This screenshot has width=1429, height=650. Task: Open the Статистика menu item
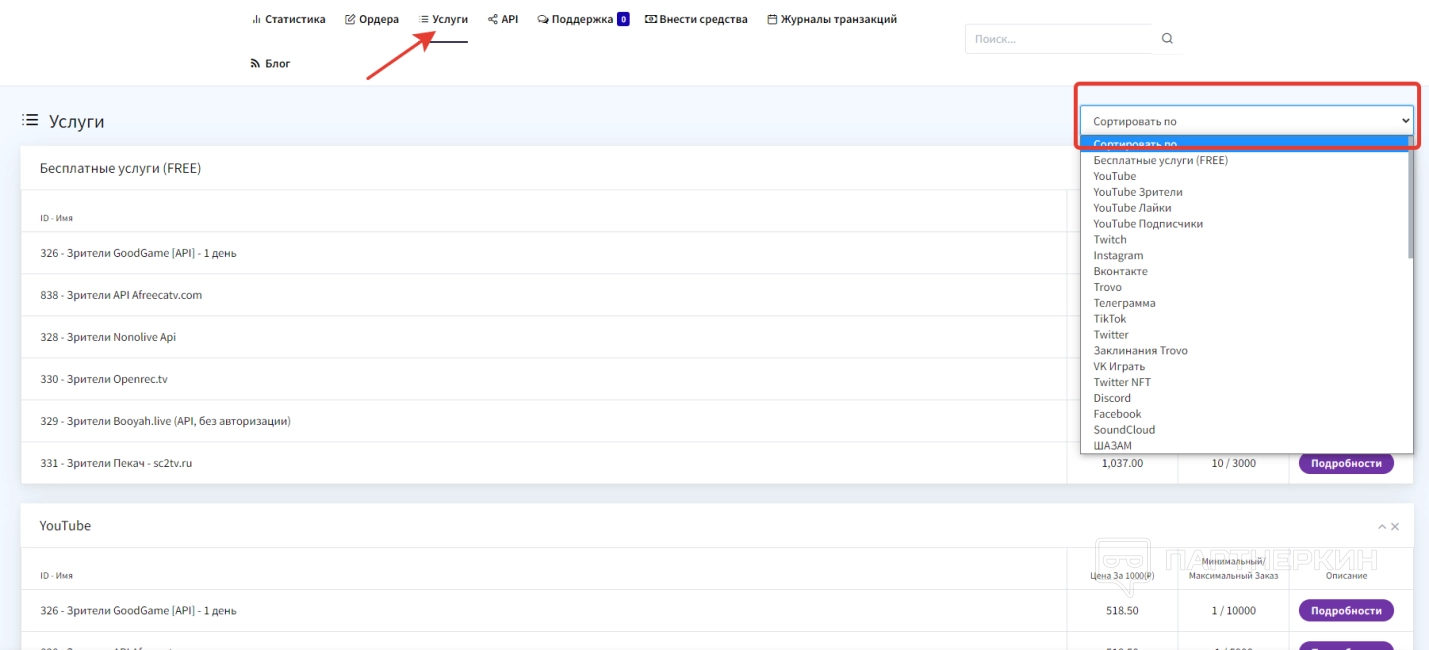(x=288, y=19)
